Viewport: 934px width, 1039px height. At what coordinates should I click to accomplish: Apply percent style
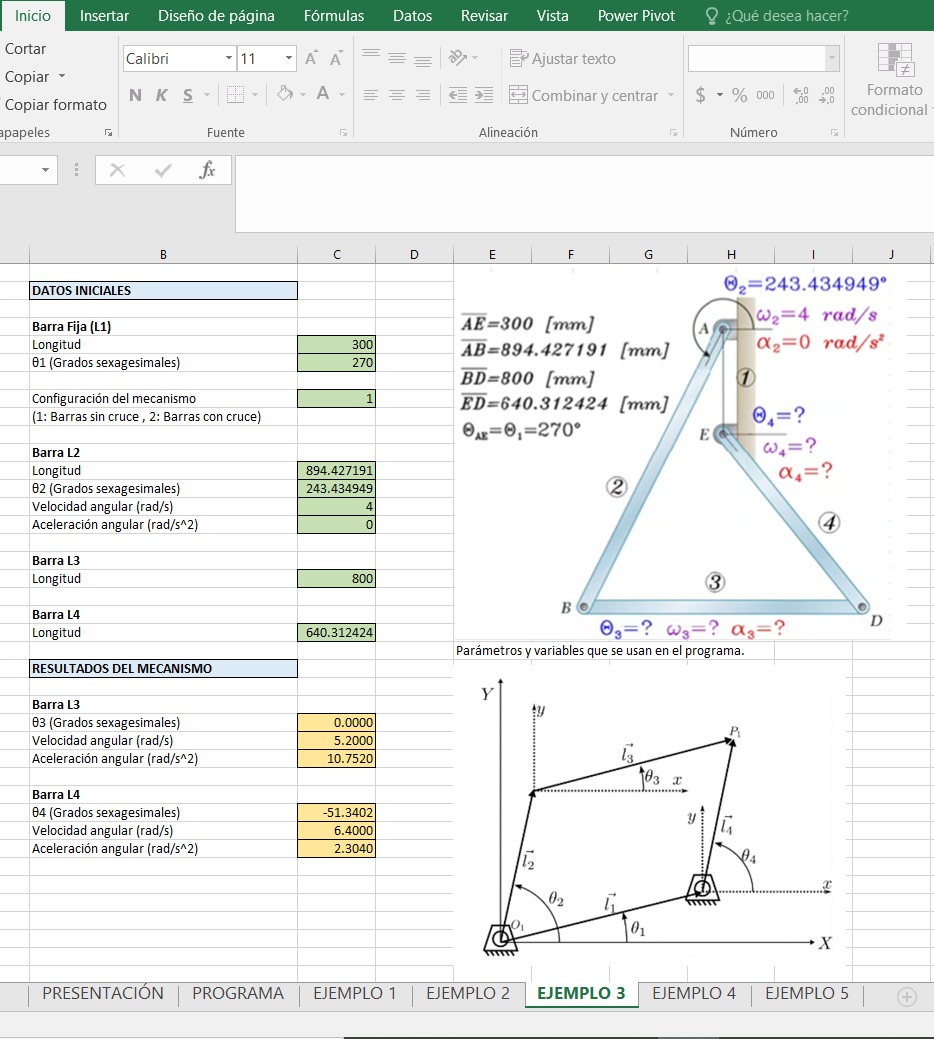[739, 95]
